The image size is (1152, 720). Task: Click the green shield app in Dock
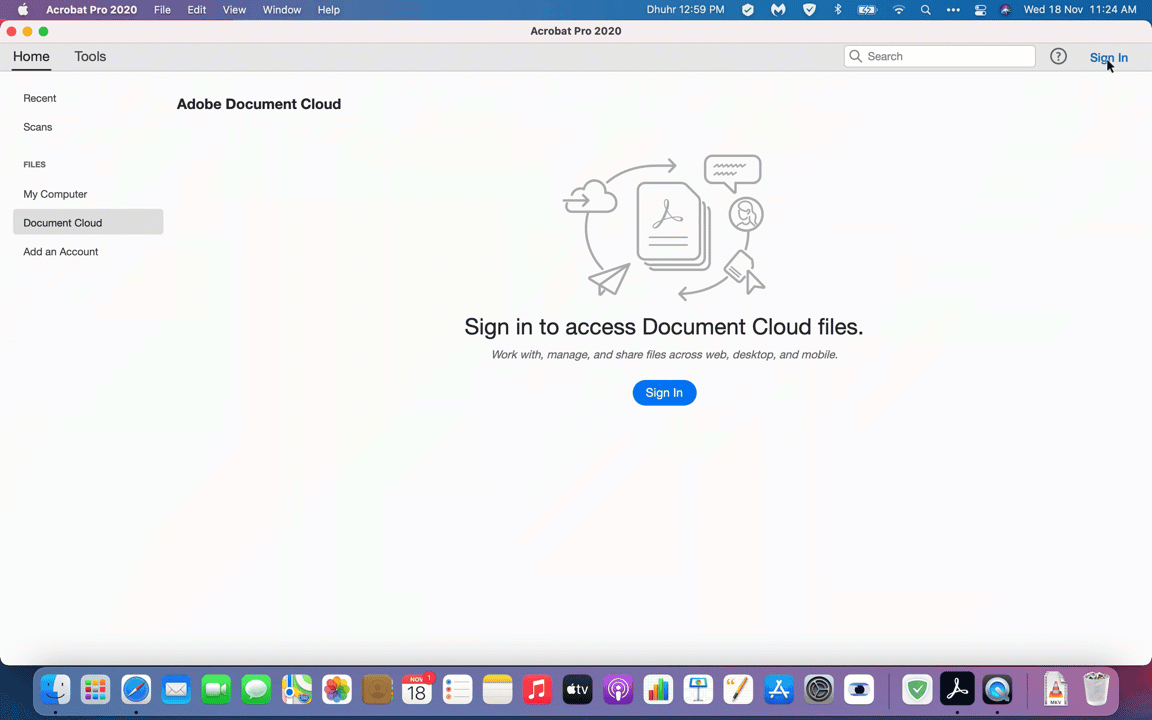(917, 690)
